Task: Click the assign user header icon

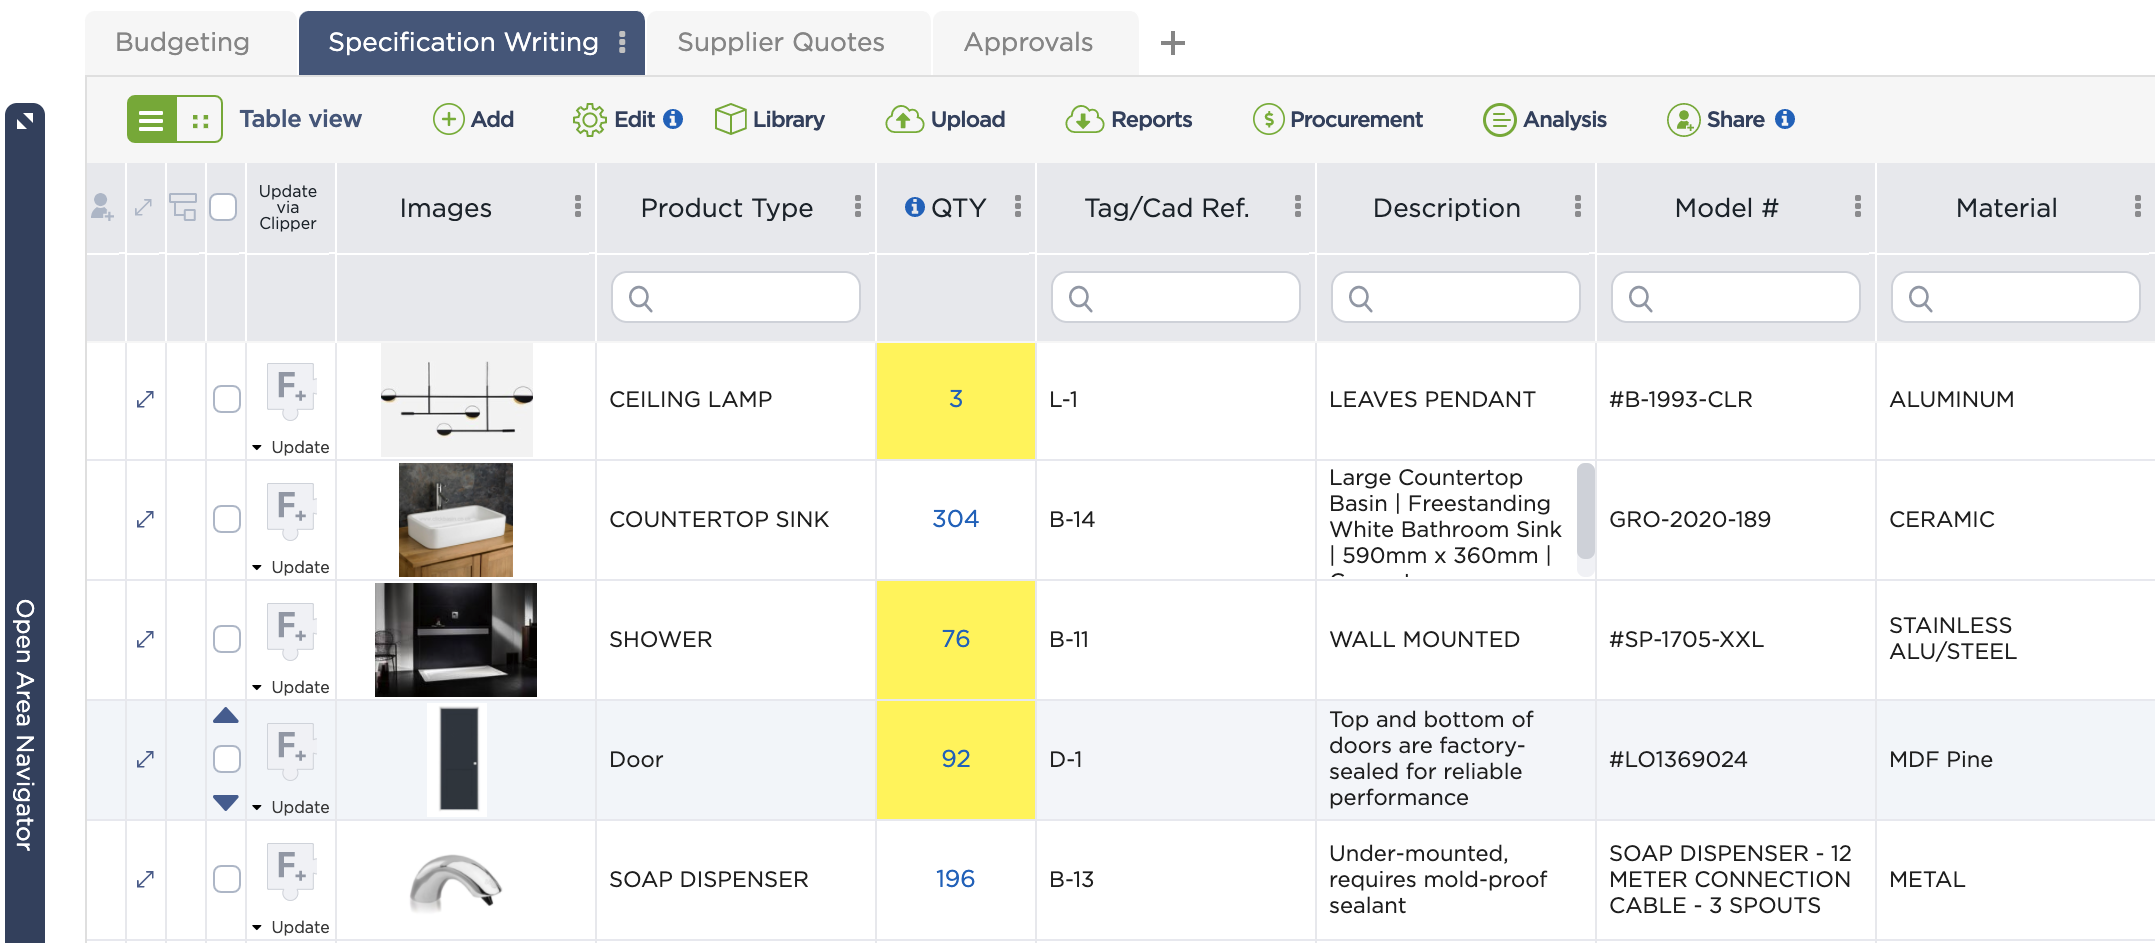Action: coord(102,207)
